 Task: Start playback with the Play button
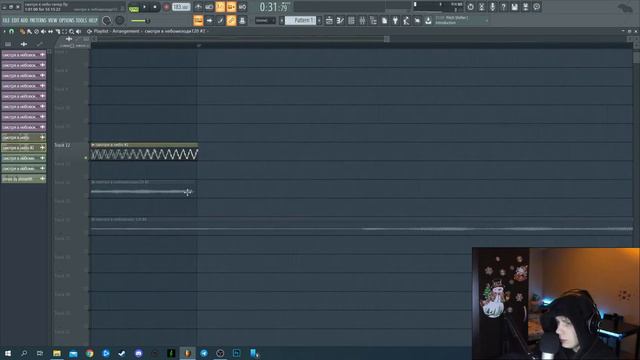coord(144,7)
